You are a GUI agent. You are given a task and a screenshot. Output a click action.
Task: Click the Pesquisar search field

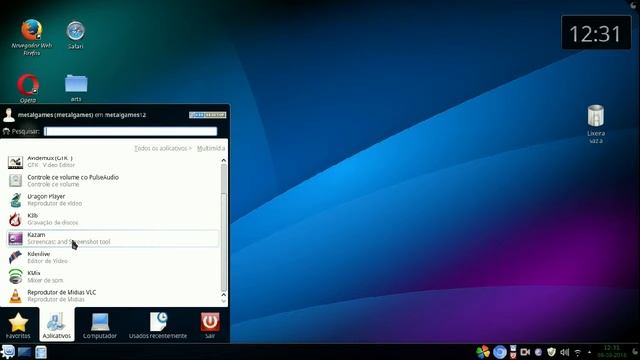point(131,131)
